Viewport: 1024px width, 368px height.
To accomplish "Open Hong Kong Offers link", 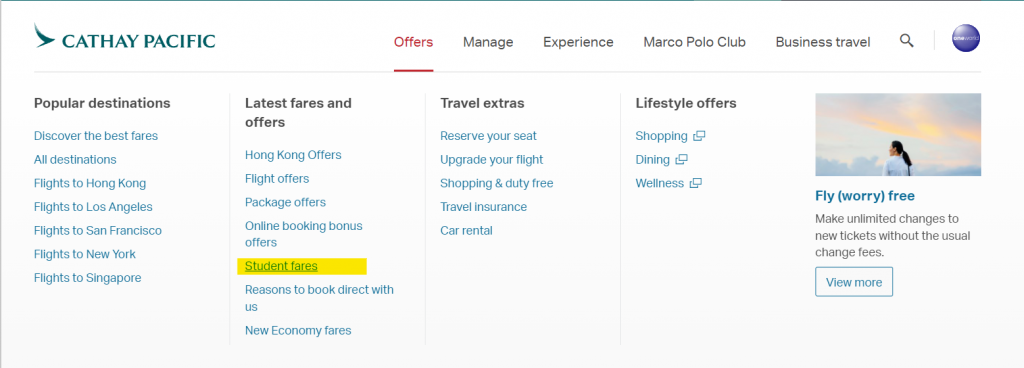I will click(293, 155).
